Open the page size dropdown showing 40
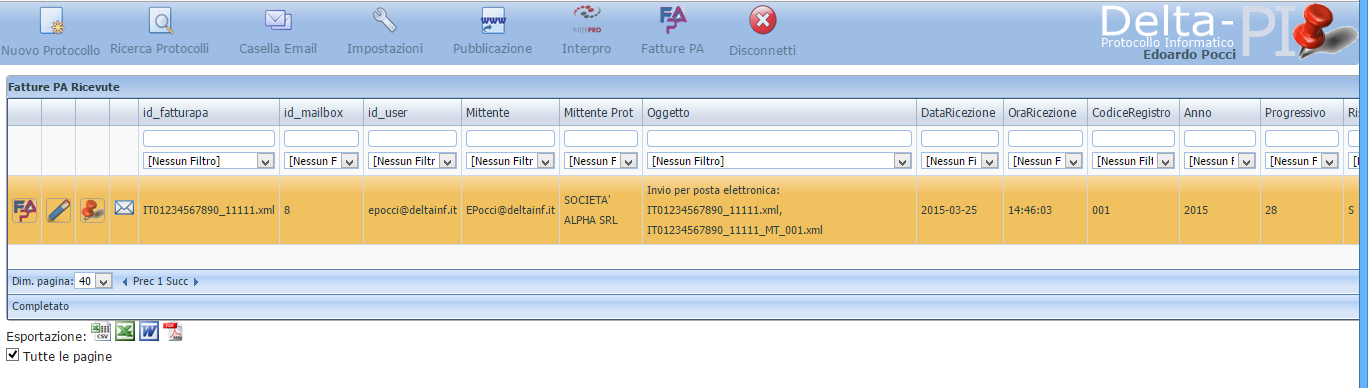This screenshot has width=1368, height=388. coord(94,281)
